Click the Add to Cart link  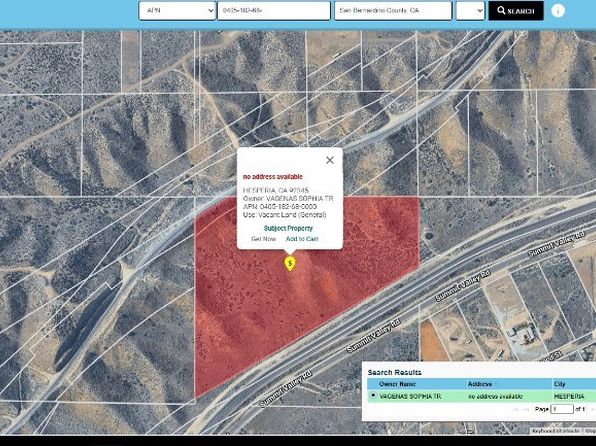(x=302, y=239)
